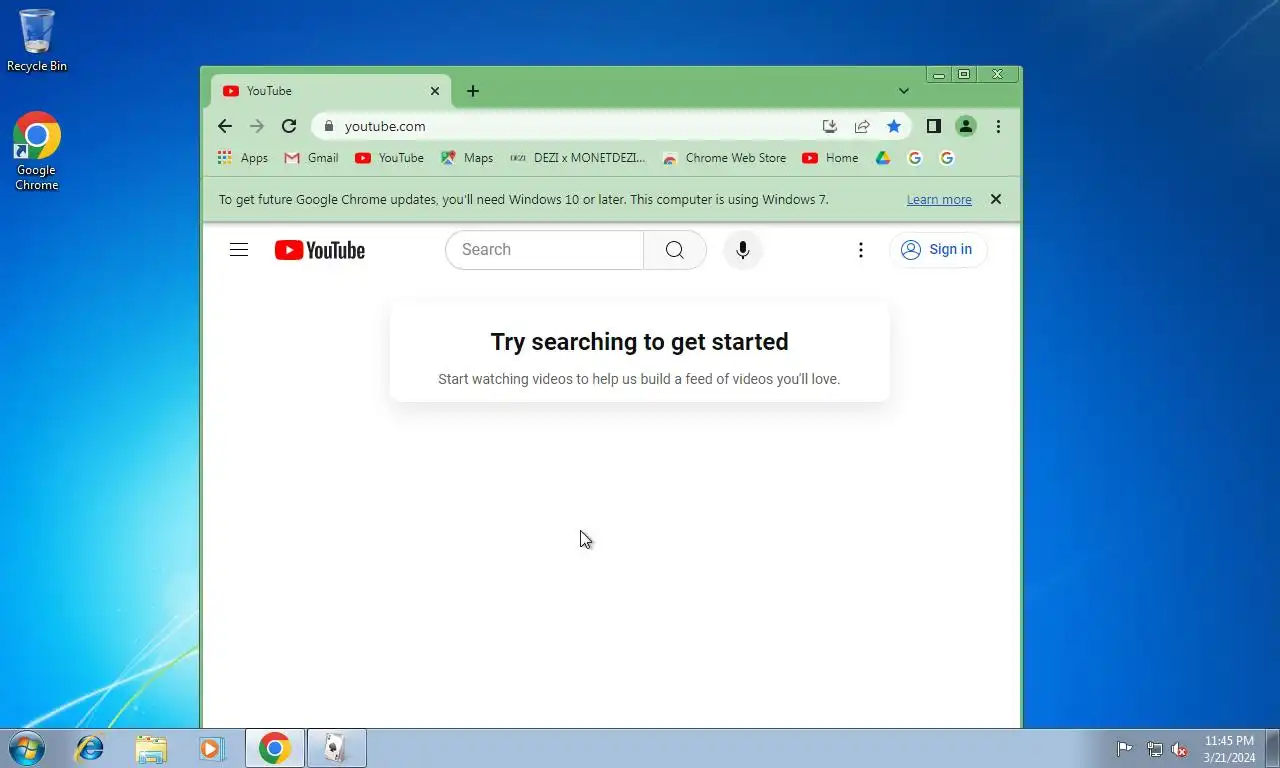Dismiss the Windows 7 update infobar
This screenshot has height=768, width=1280.
point(996,199)
